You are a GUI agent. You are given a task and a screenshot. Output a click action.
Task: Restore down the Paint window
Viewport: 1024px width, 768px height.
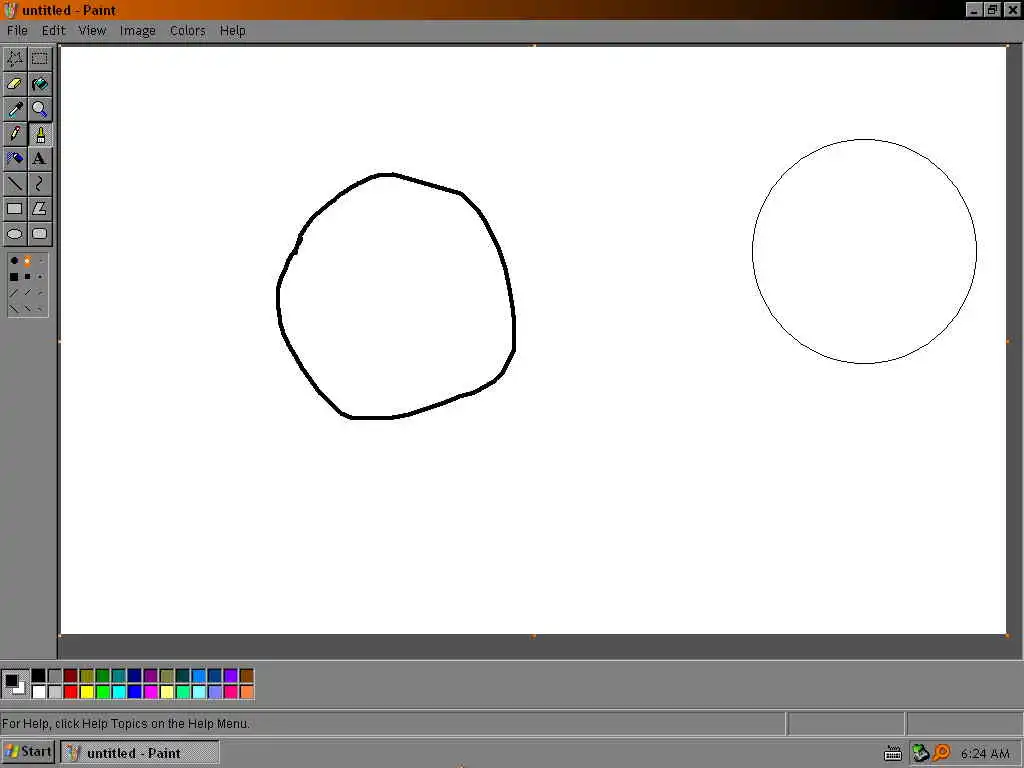pyautogui.click(x=993, y=10)
